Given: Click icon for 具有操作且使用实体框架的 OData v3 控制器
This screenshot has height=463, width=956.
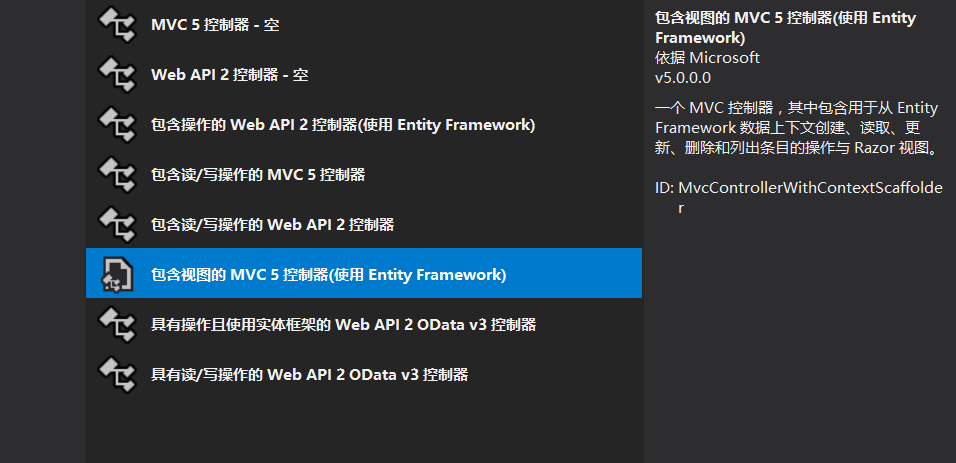Looking at the screenshot, I should 116,324.
